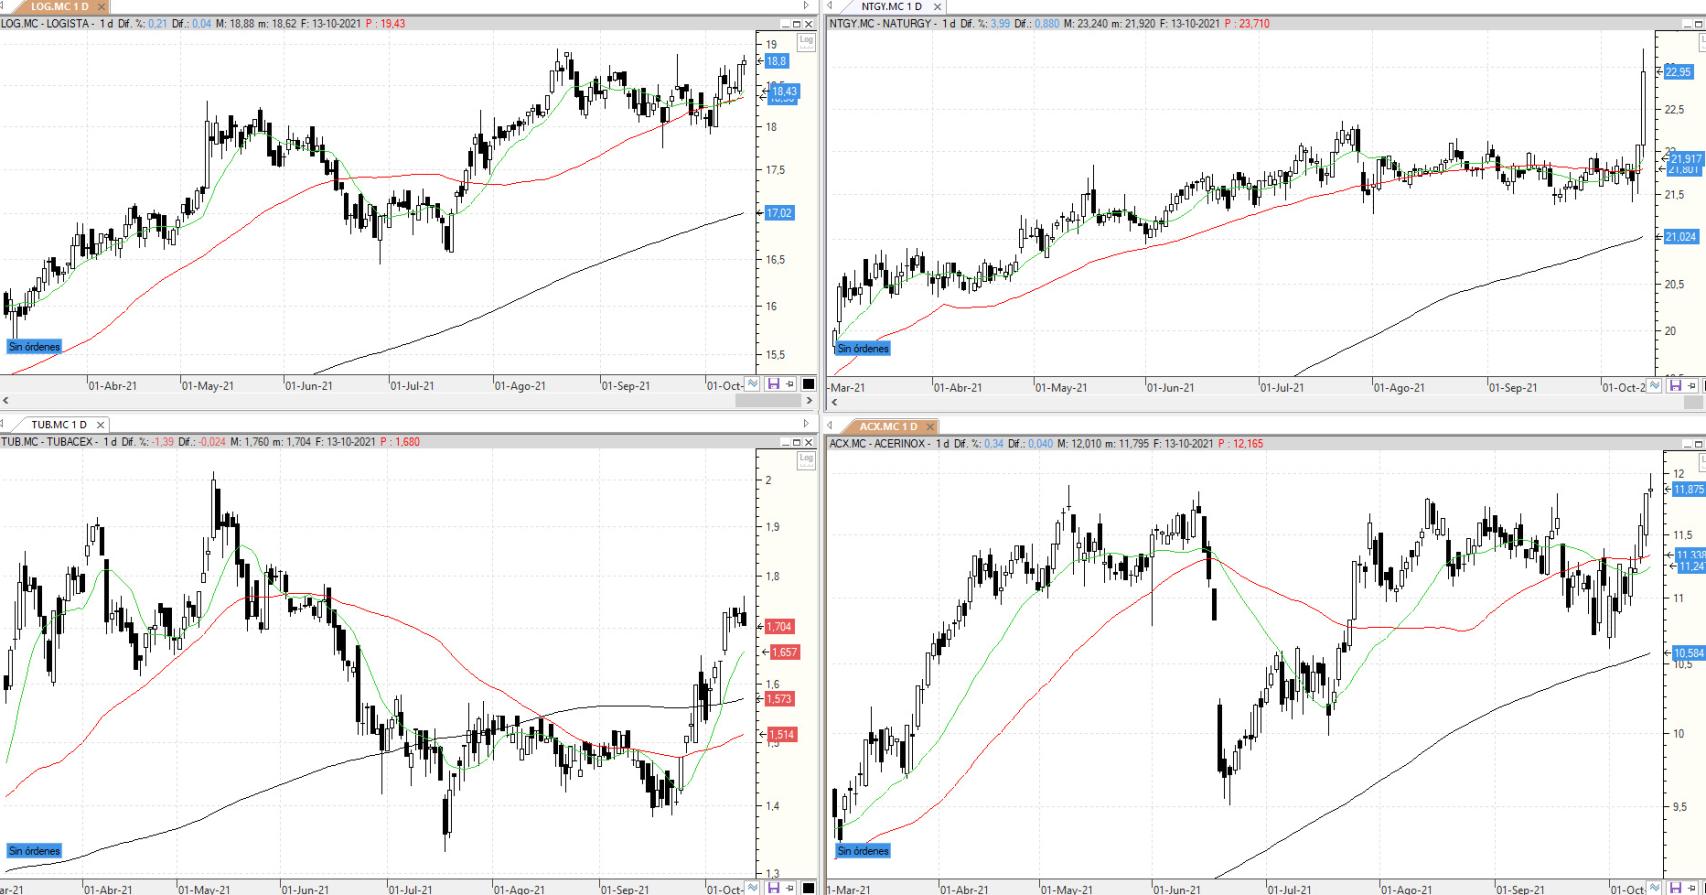Screen dimensions: 1706x895
Task: Click the save icon in ACERINOX chart
Action: (x=1675, y=887)
